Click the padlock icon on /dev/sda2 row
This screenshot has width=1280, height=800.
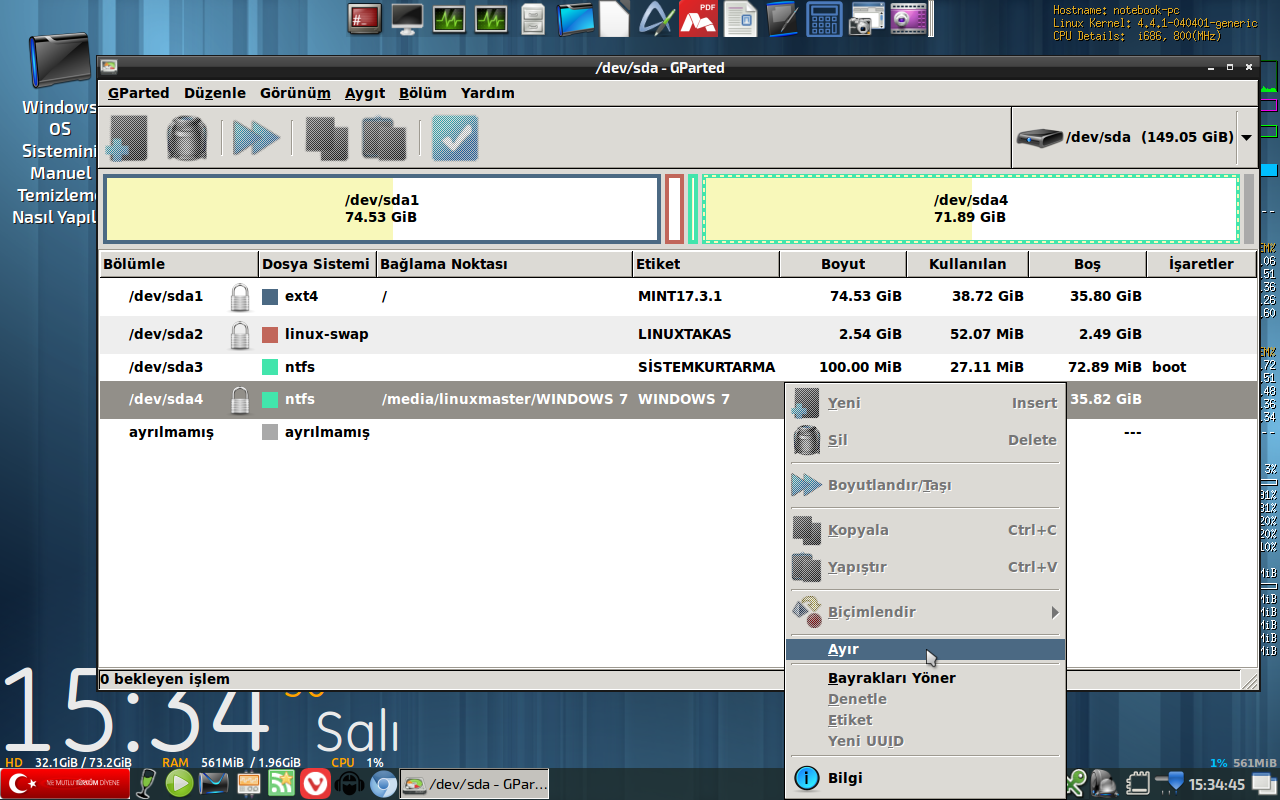[240, 335]
